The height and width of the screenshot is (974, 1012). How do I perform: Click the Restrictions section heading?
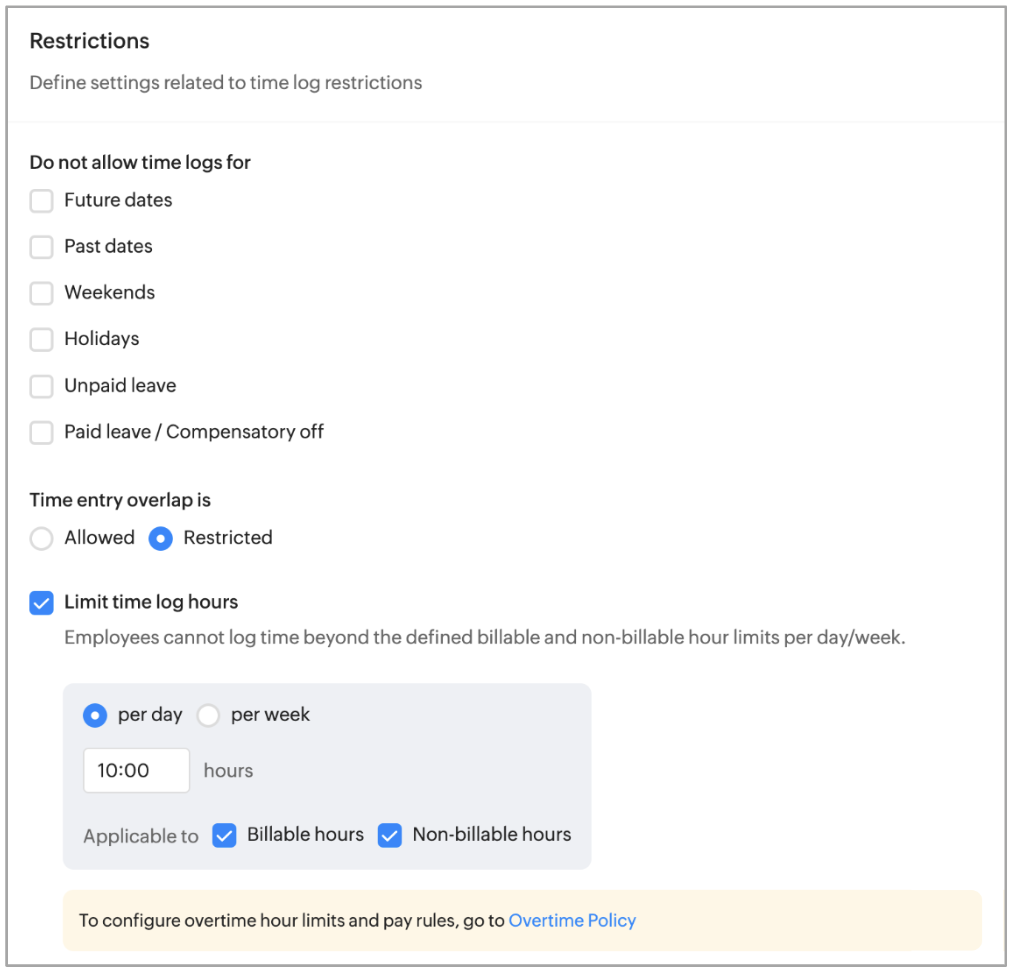tap(89, 41)
